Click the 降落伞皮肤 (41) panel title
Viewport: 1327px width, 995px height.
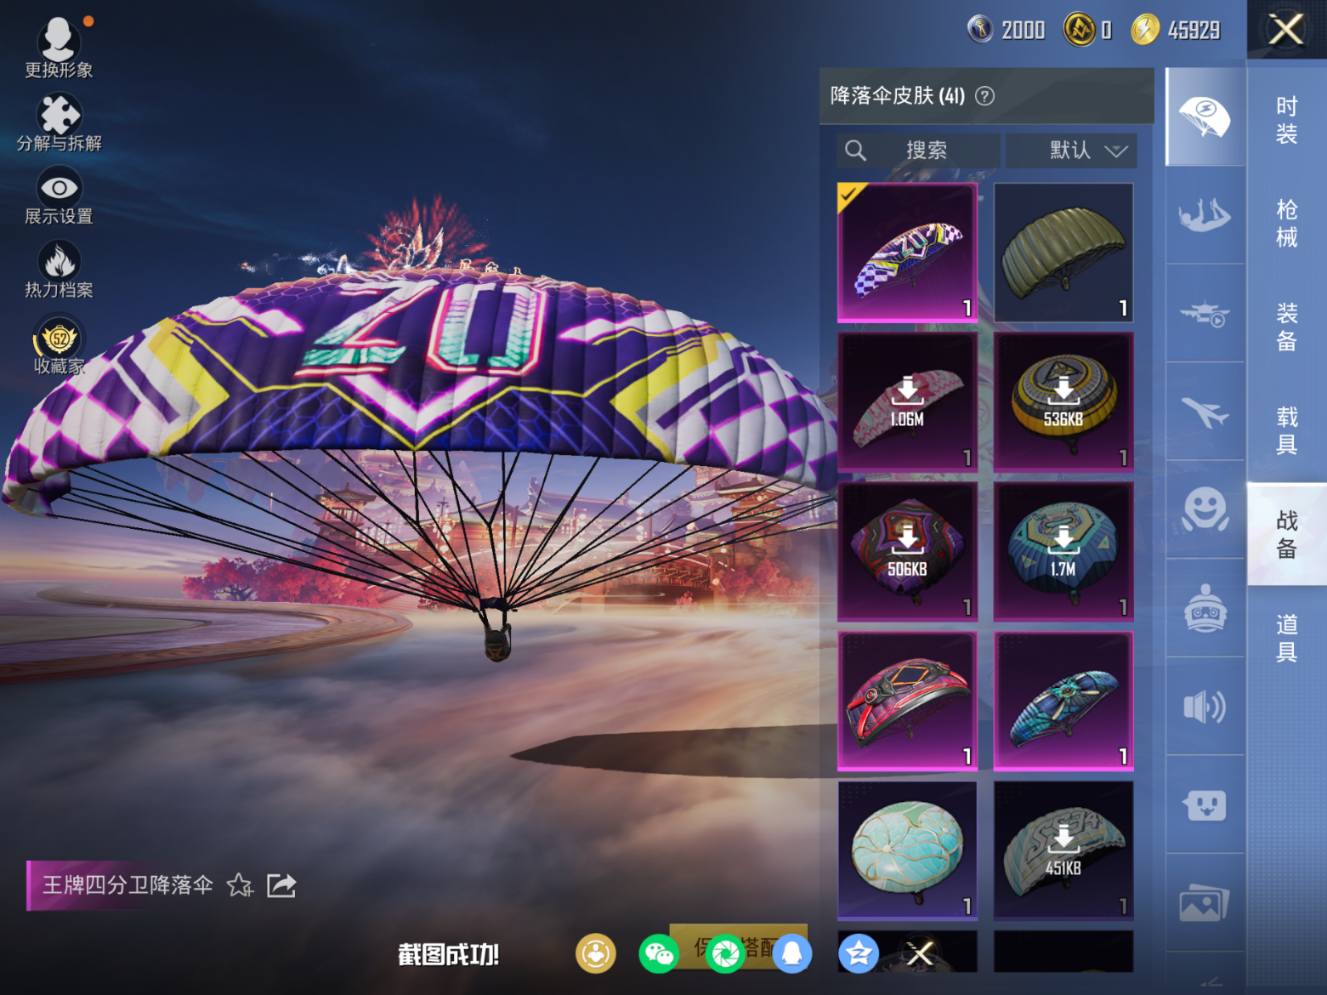tap(897, 96)
